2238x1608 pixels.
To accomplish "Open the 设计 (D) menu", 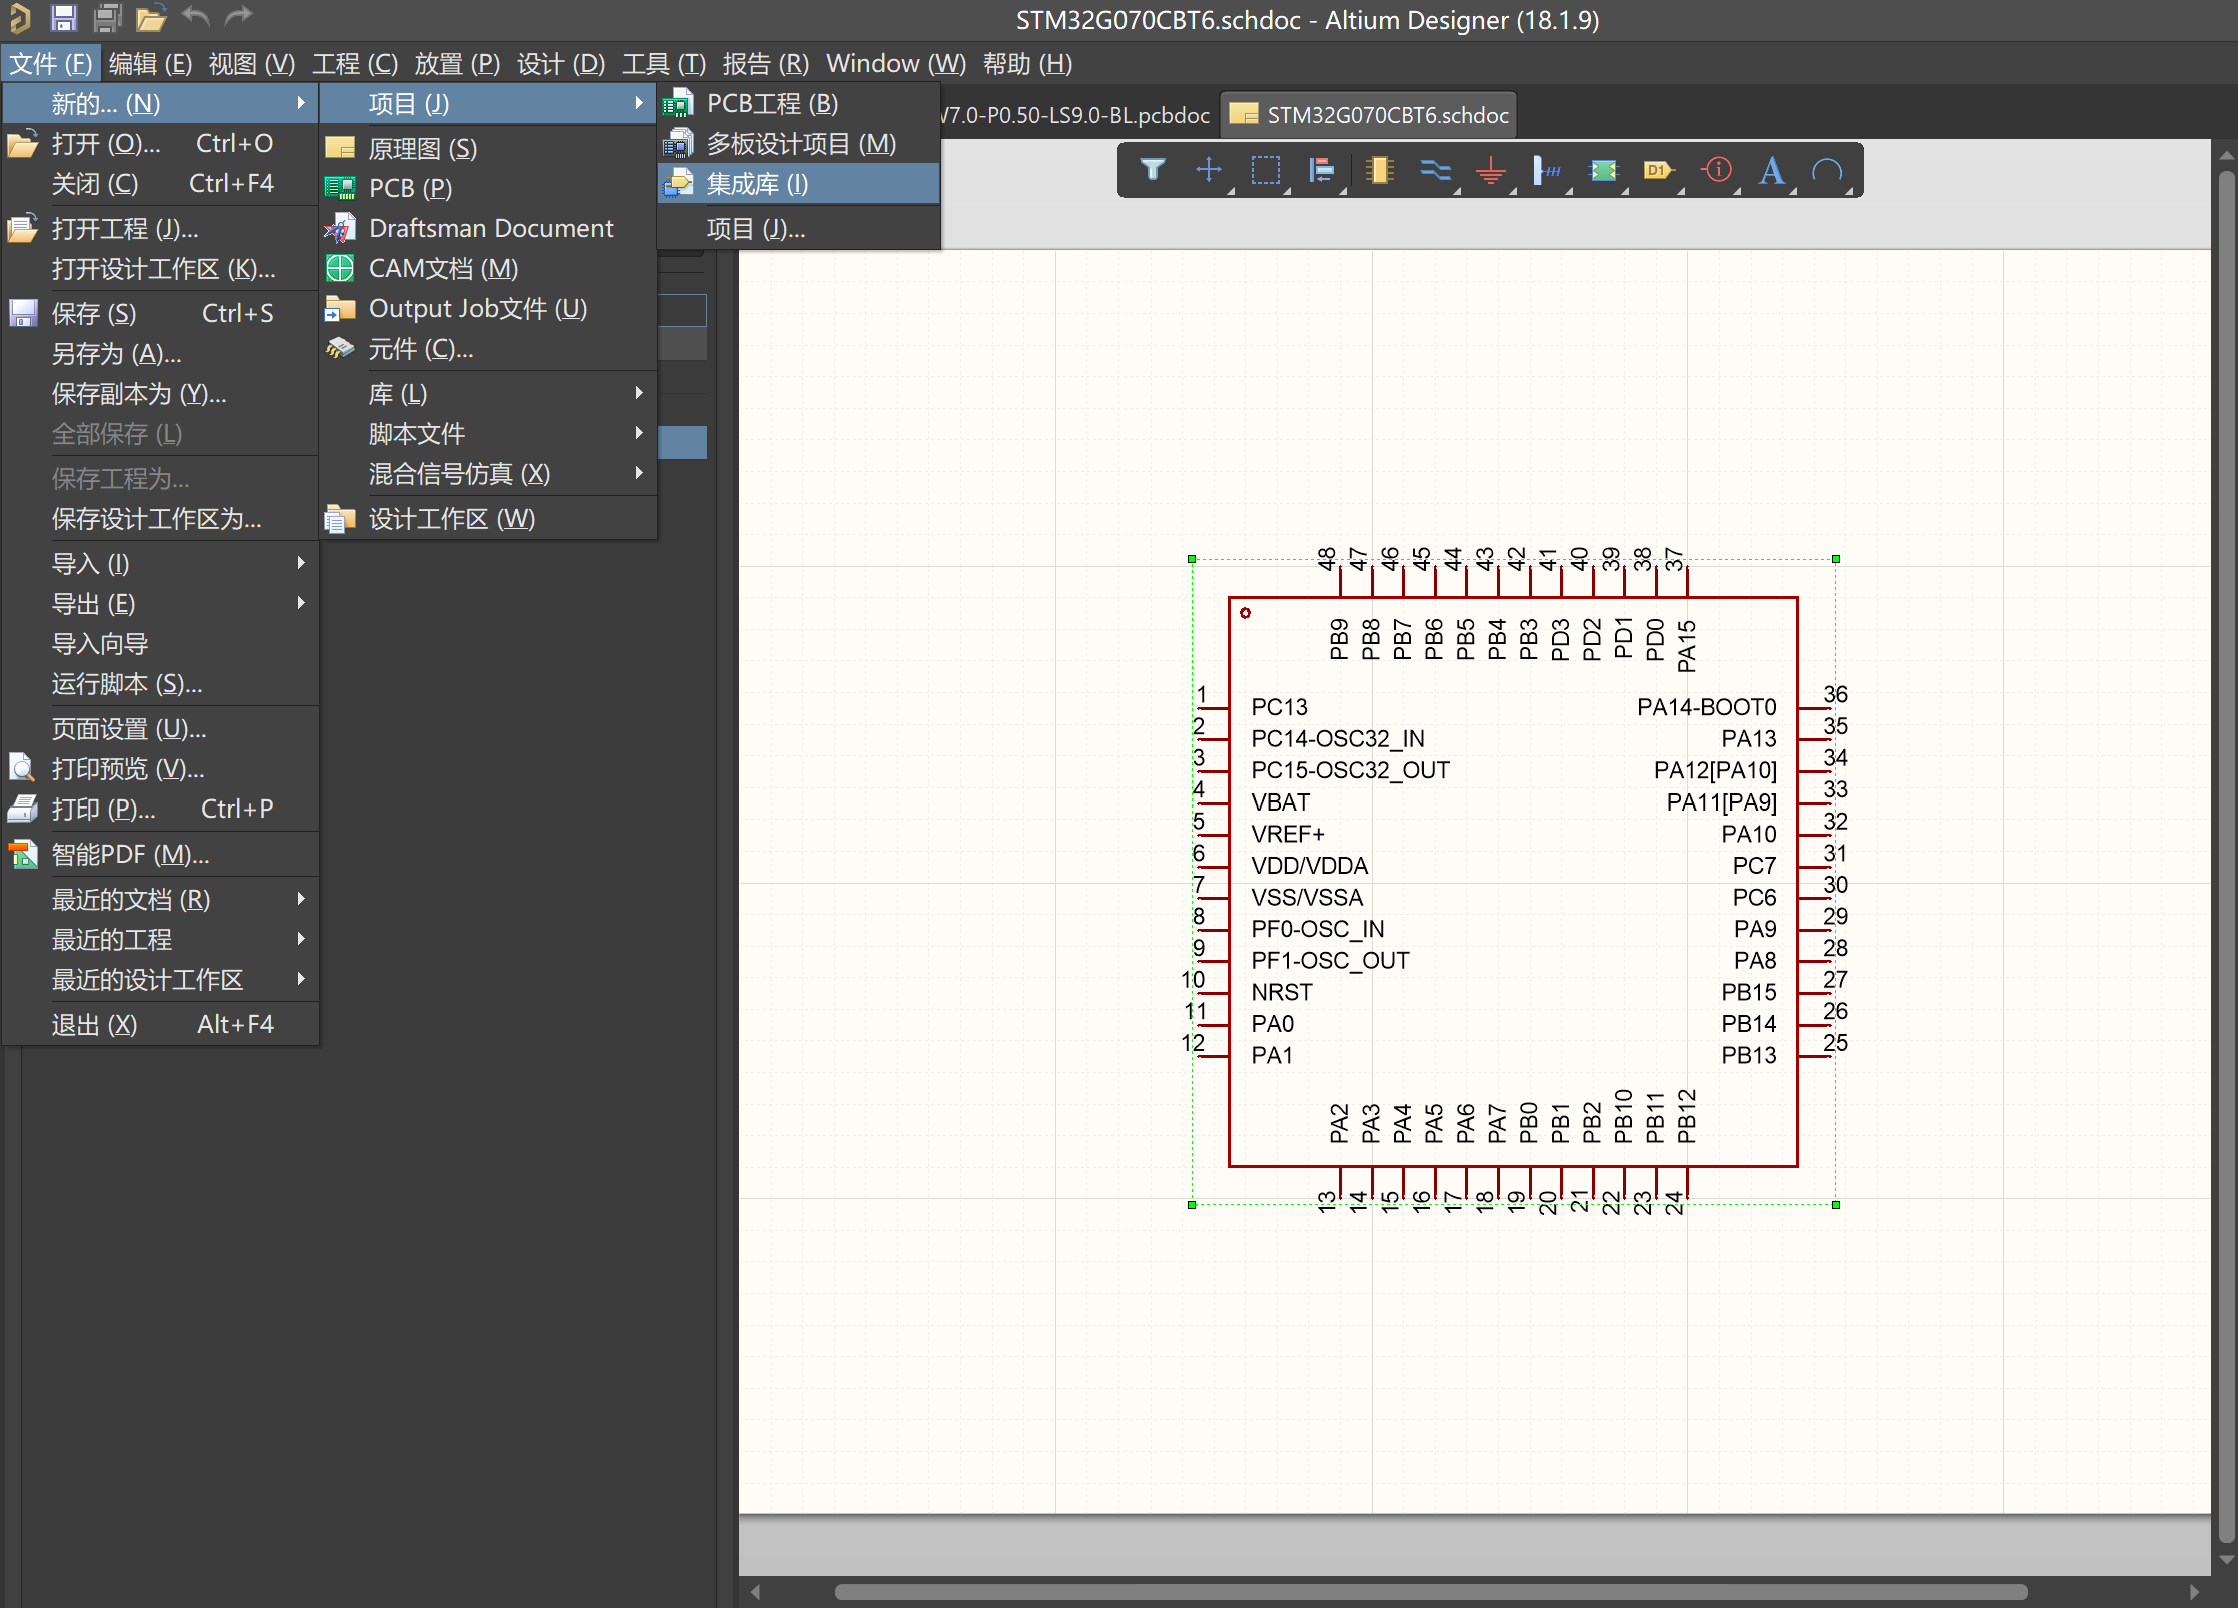I will (561, 63).
